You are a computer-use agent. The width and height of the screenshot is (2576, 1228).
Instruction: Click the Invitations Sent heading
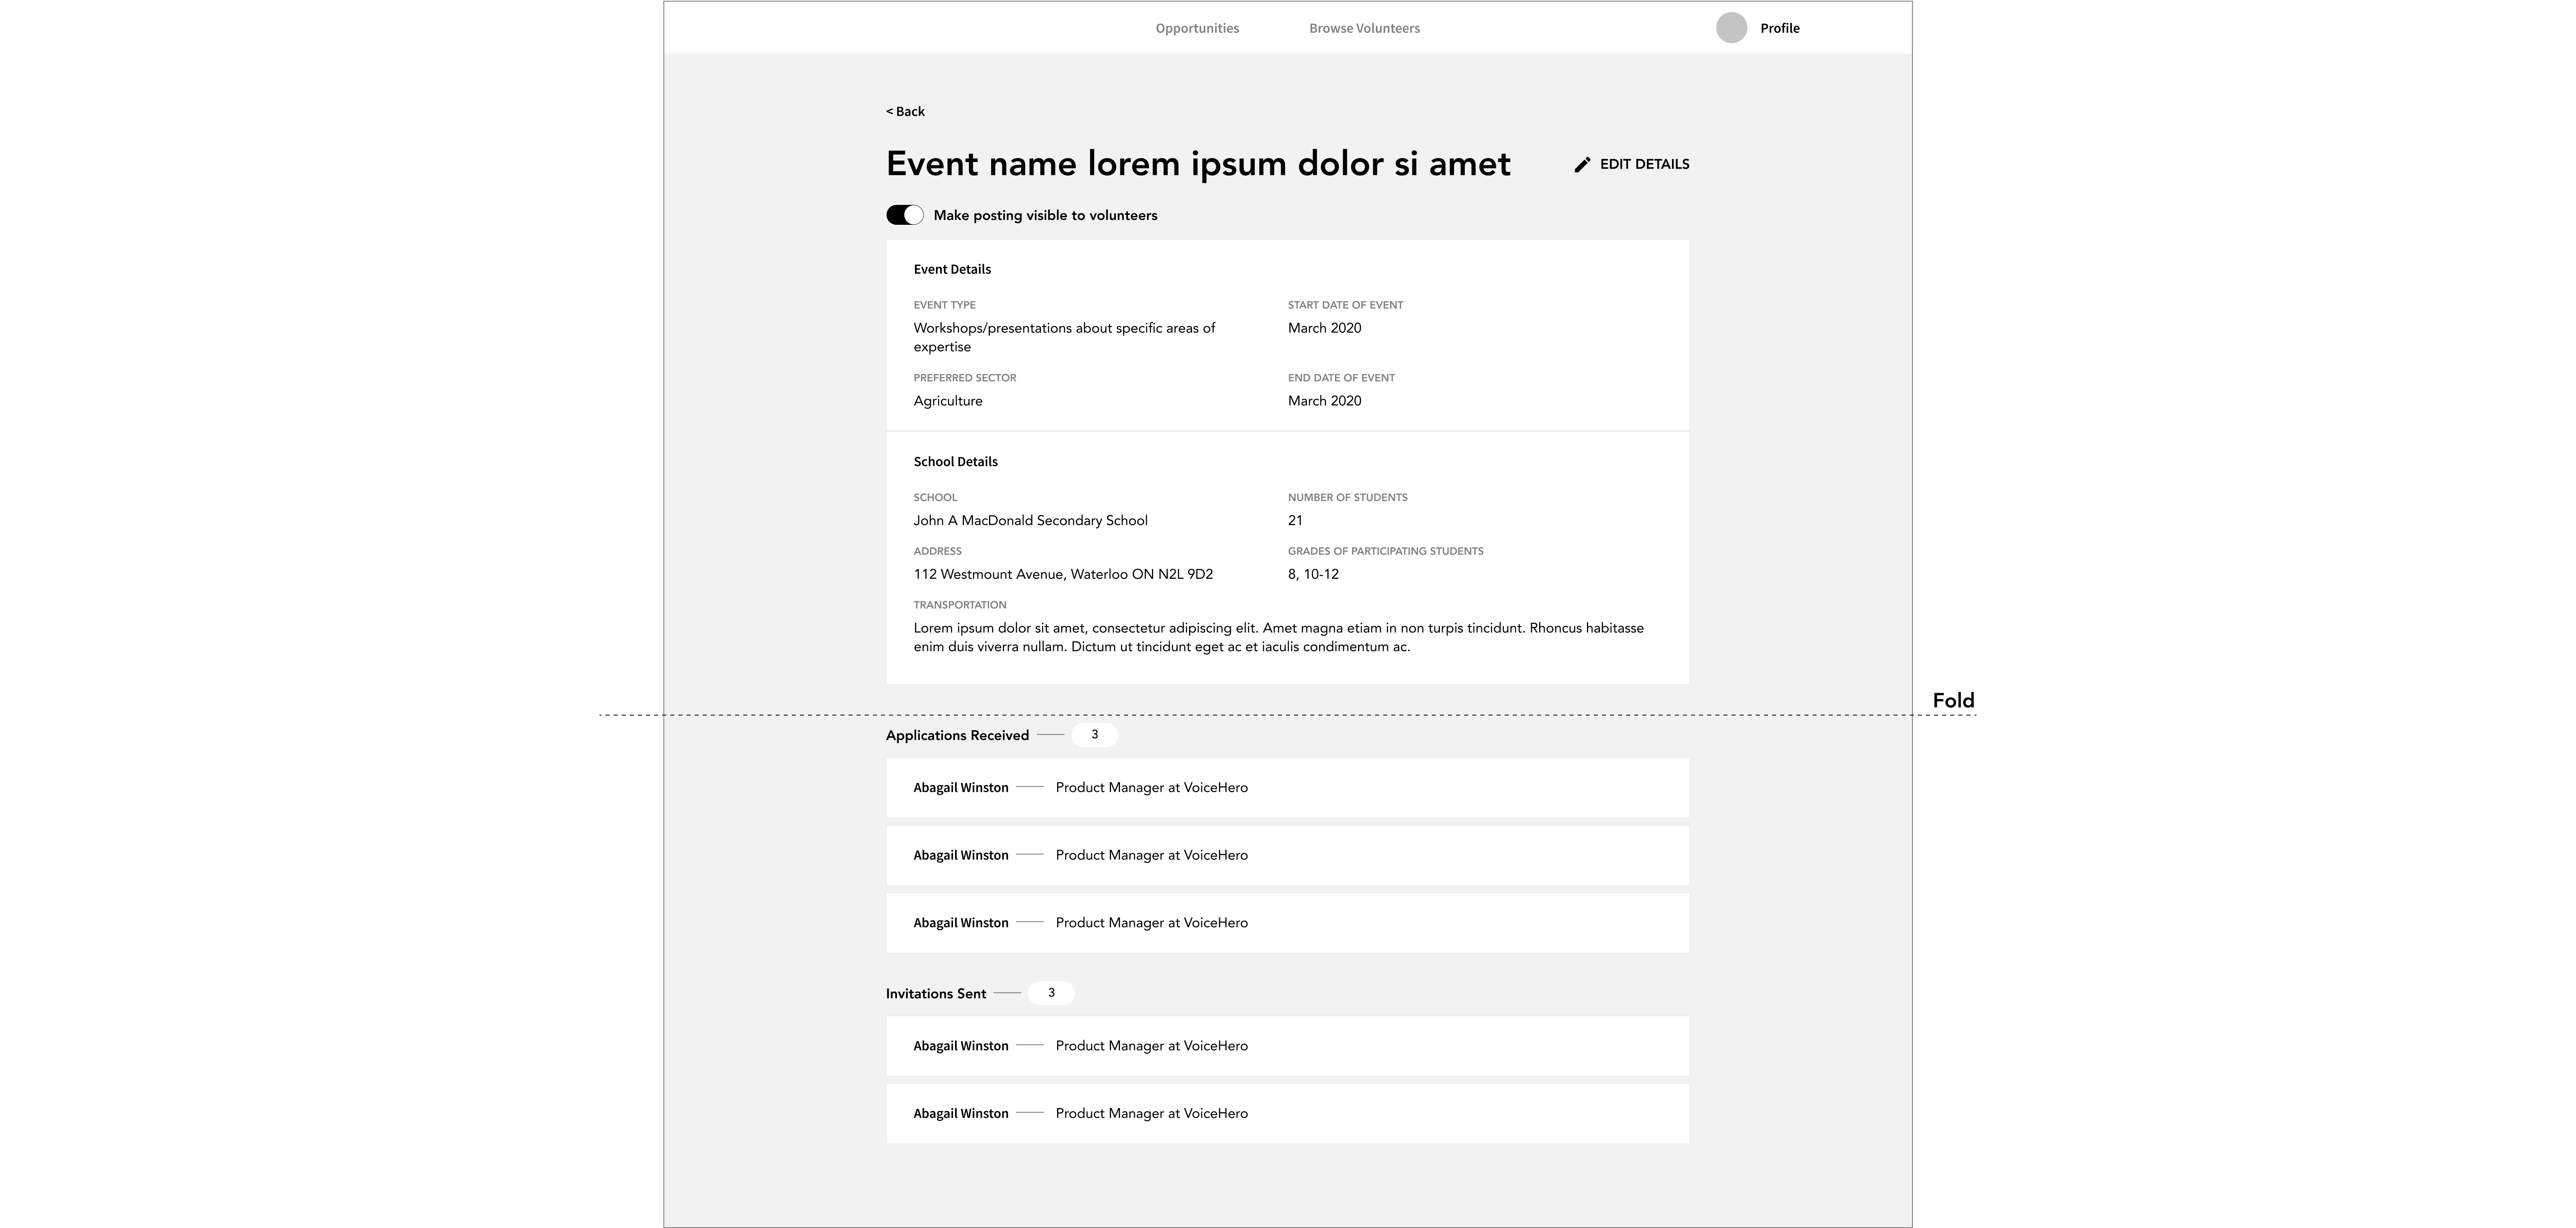point(936,993)
